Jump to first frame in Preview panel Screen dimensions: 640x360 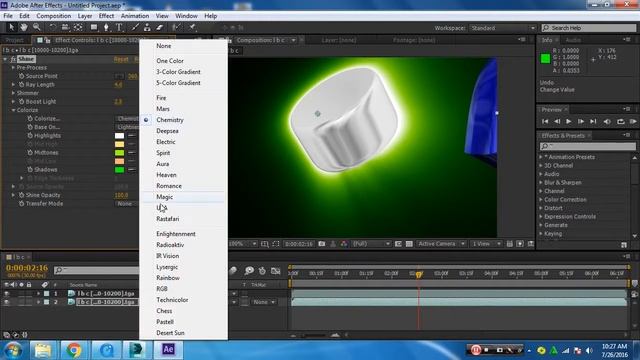click(545, 122)
